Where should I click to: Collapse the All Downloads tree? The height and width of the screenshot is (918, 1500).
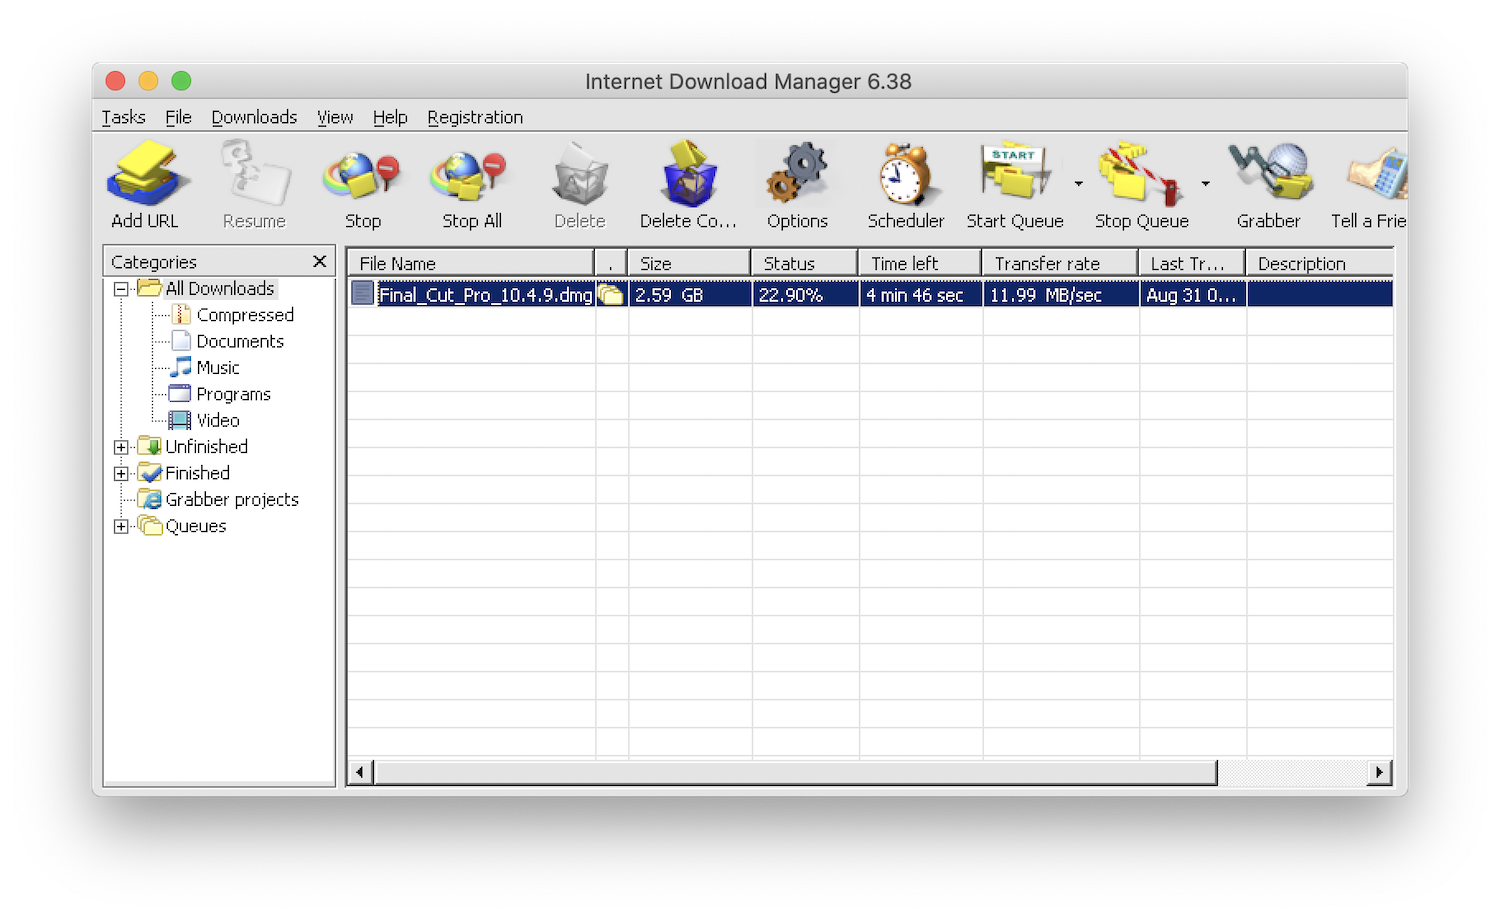pyautogui.click(x=121, y=288)
